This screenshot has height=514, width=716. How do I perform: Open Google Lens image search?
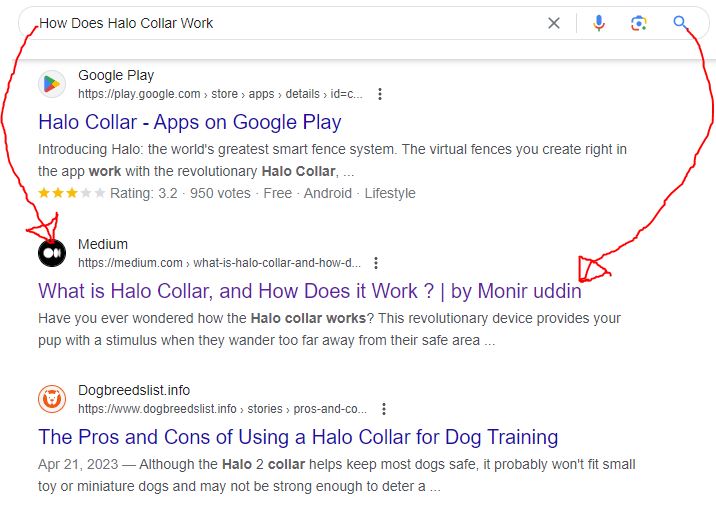click(x=639, y=23)
